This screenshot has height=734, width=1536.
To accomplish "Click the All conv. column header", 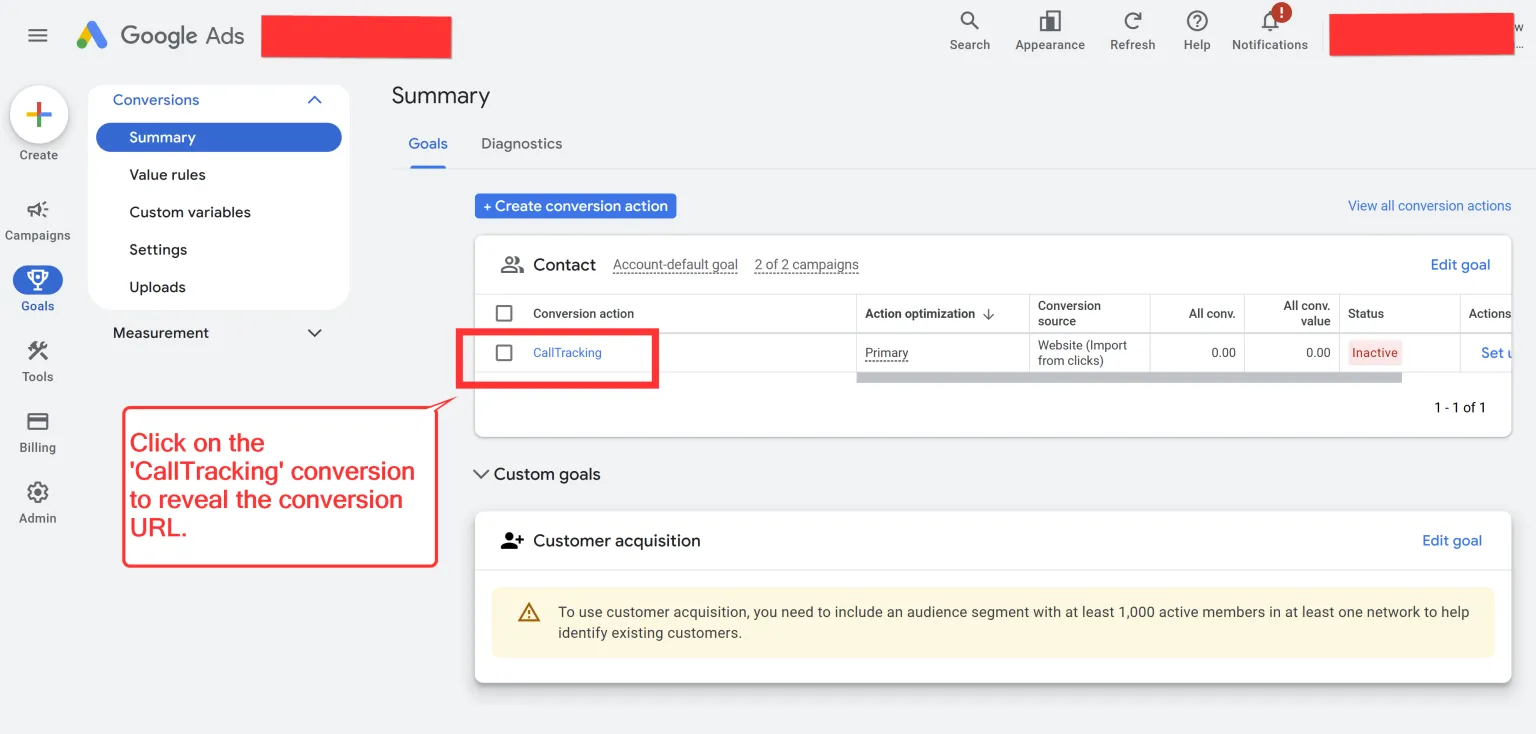I will click(1211, 314).
